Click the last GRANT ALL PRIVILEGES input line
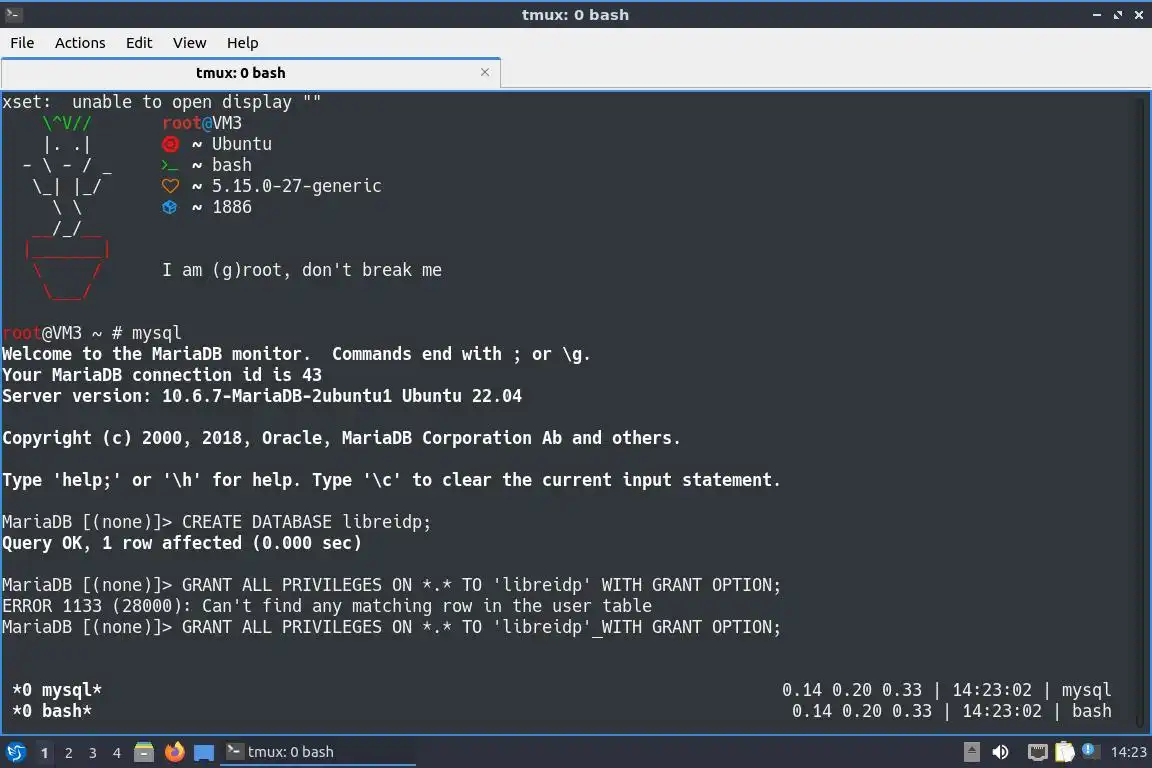 click(391, 627)
